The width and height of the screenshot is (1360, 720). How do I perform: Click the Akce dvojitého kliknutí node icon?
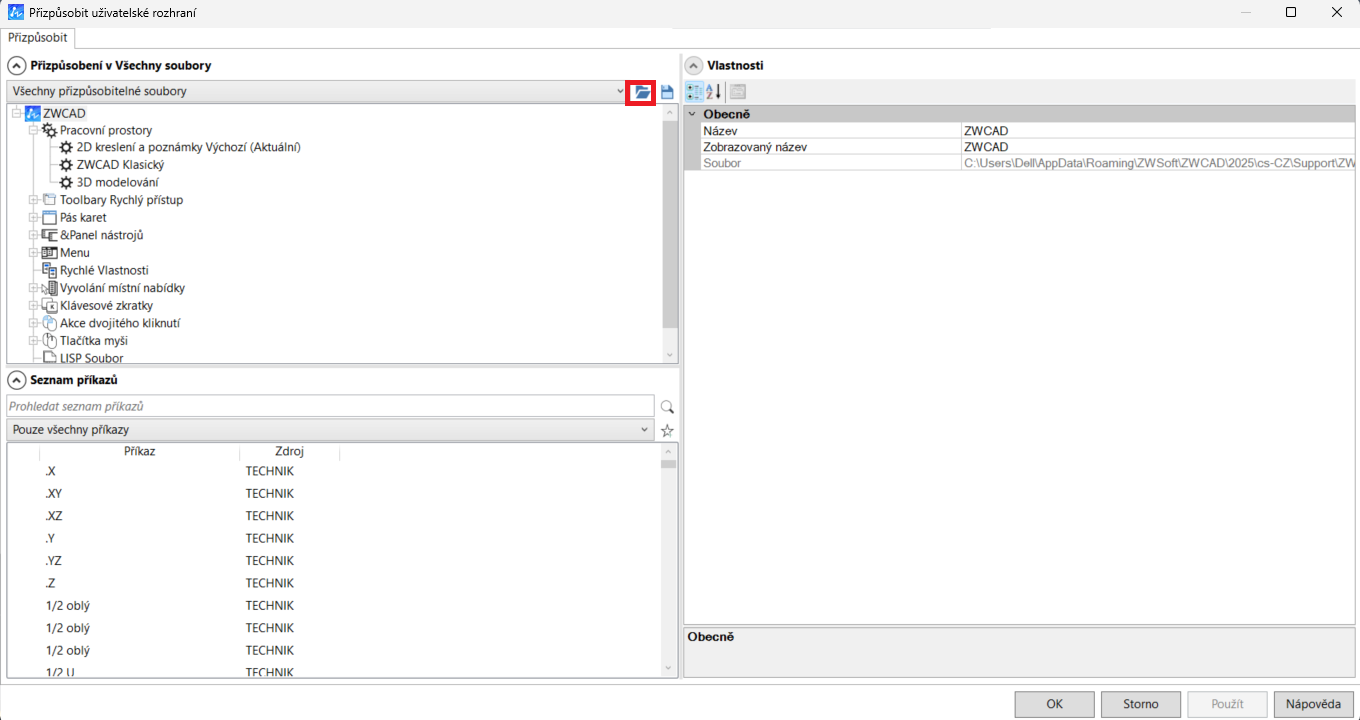coord(50,323)
